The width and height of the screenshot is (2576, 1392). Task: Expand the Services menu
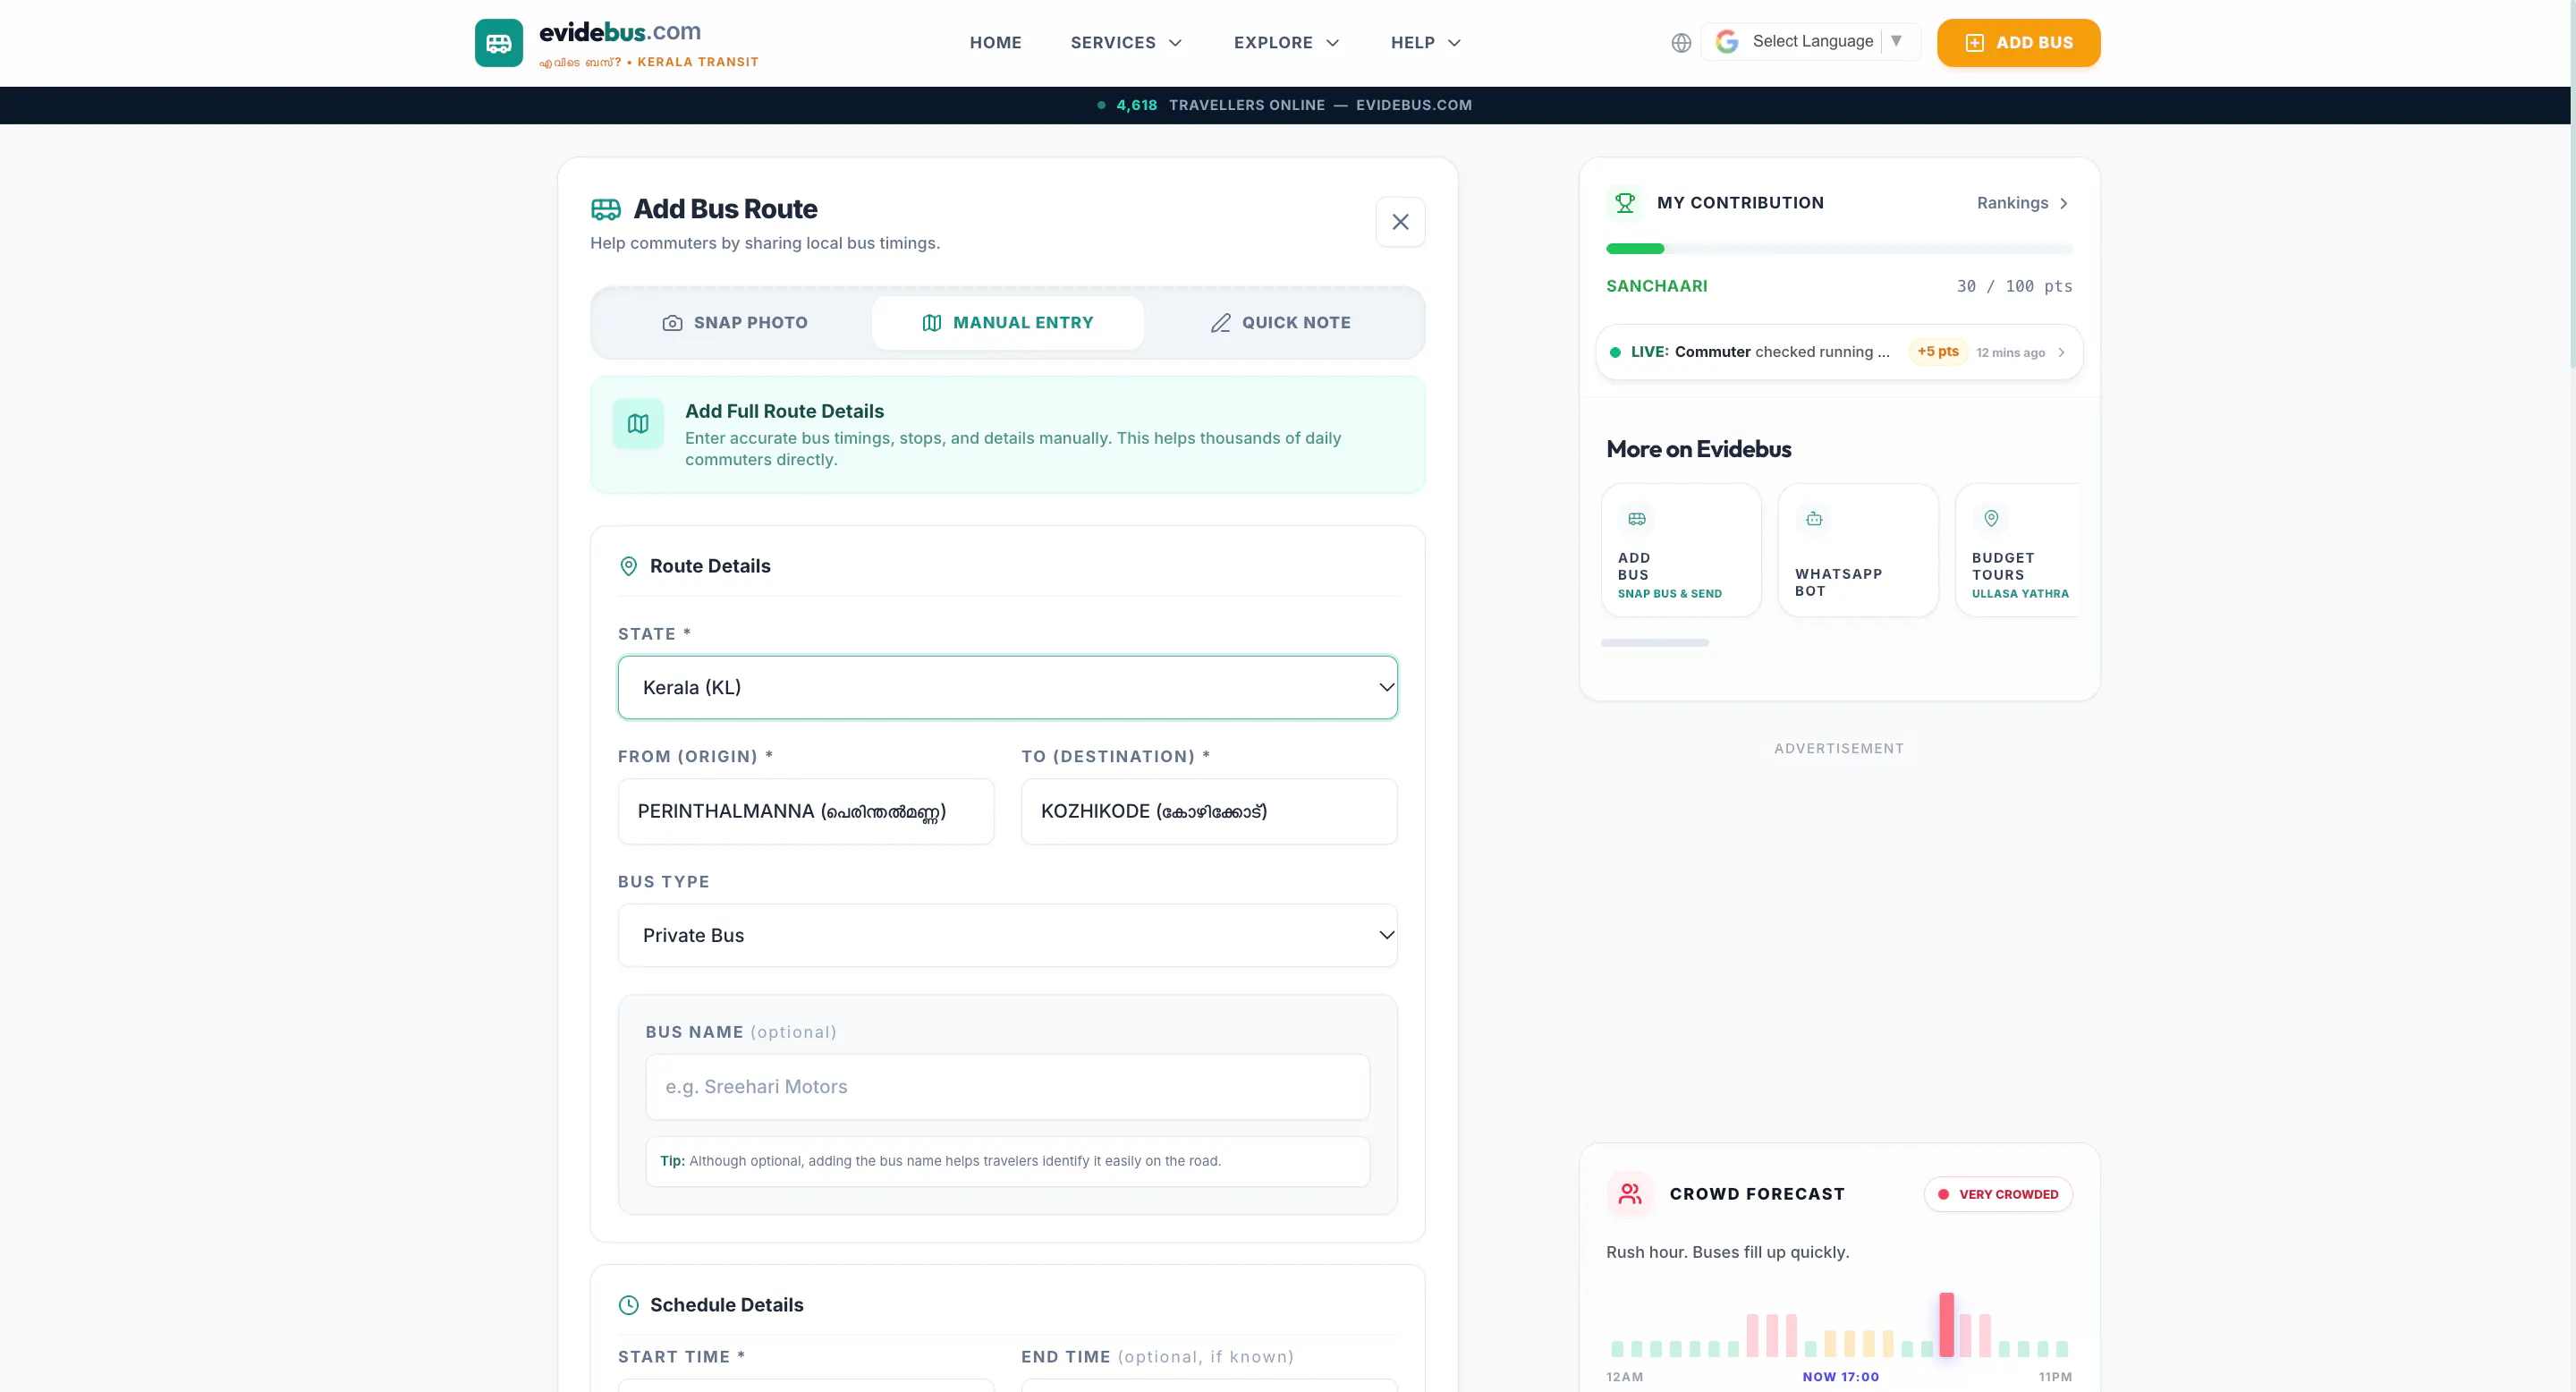1126,43
